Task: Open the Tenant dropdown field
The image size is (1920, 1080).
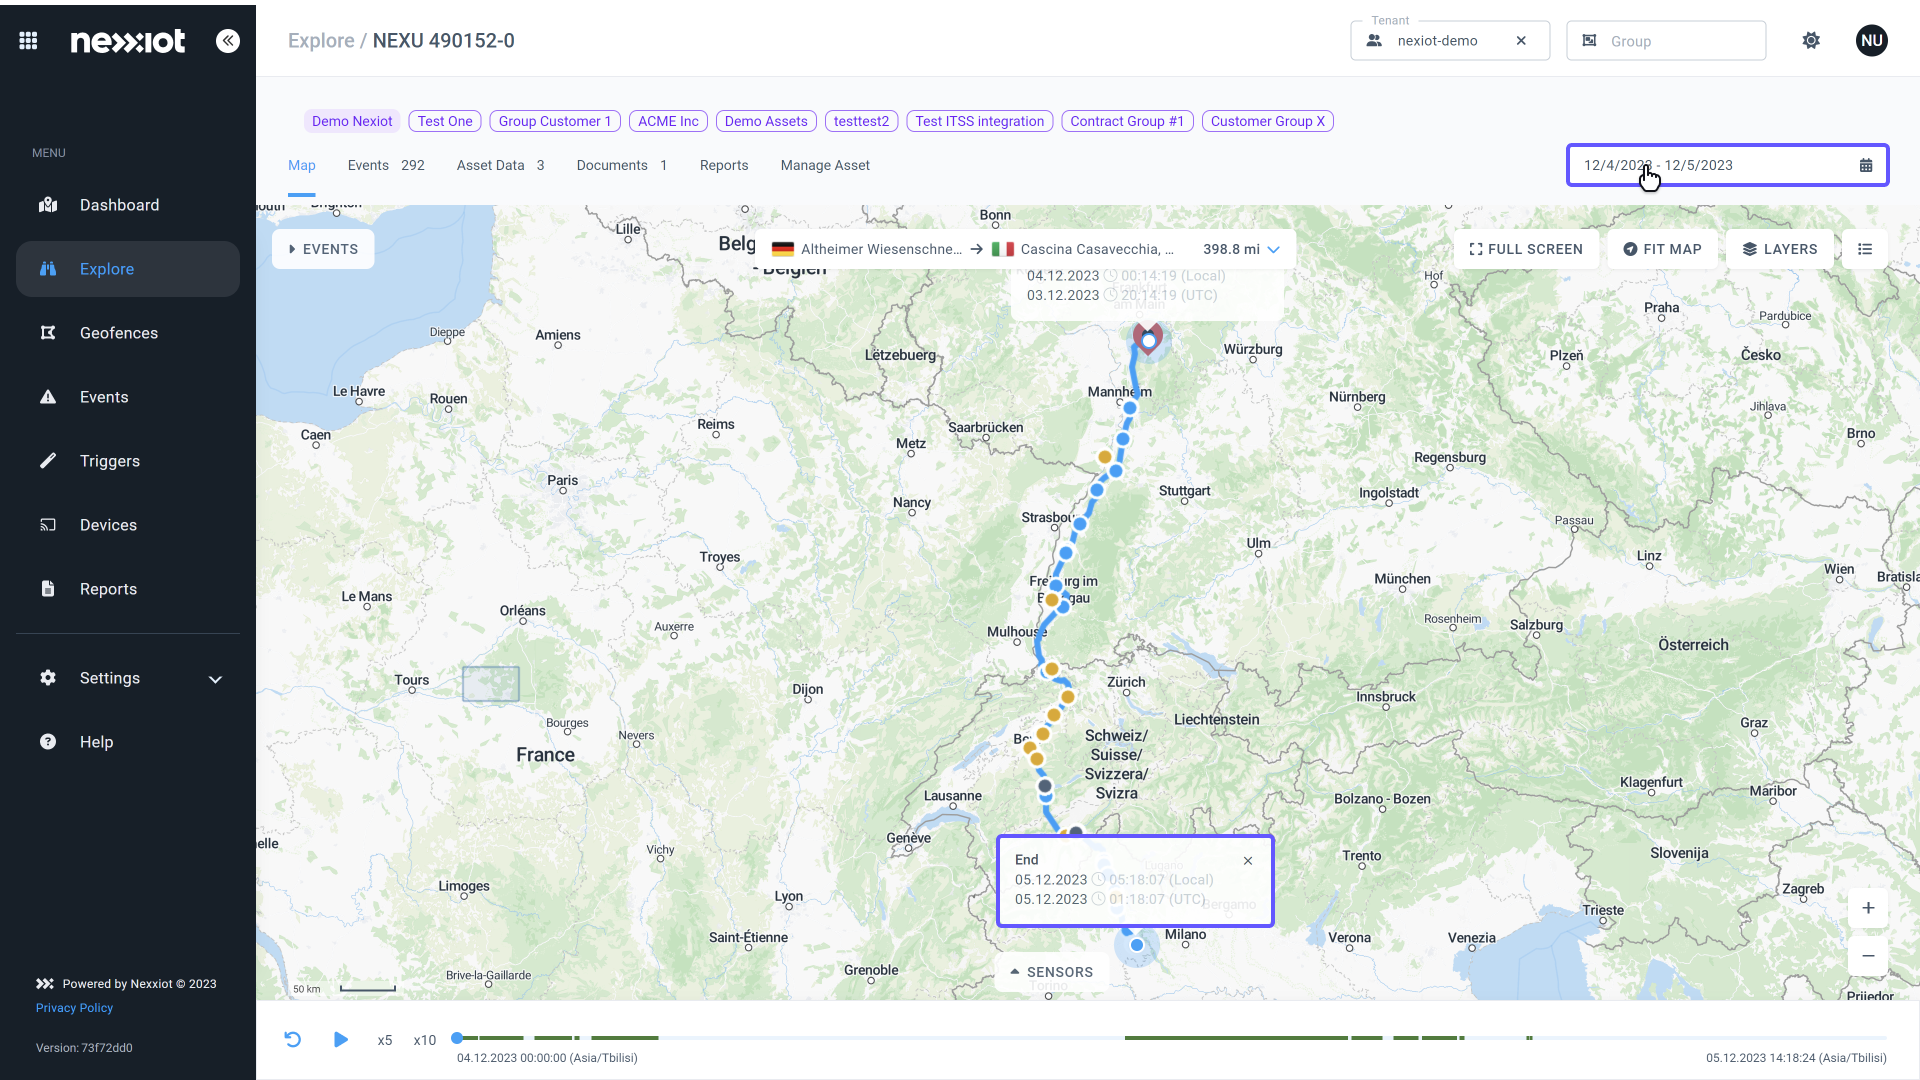Action: point(1450,41)
